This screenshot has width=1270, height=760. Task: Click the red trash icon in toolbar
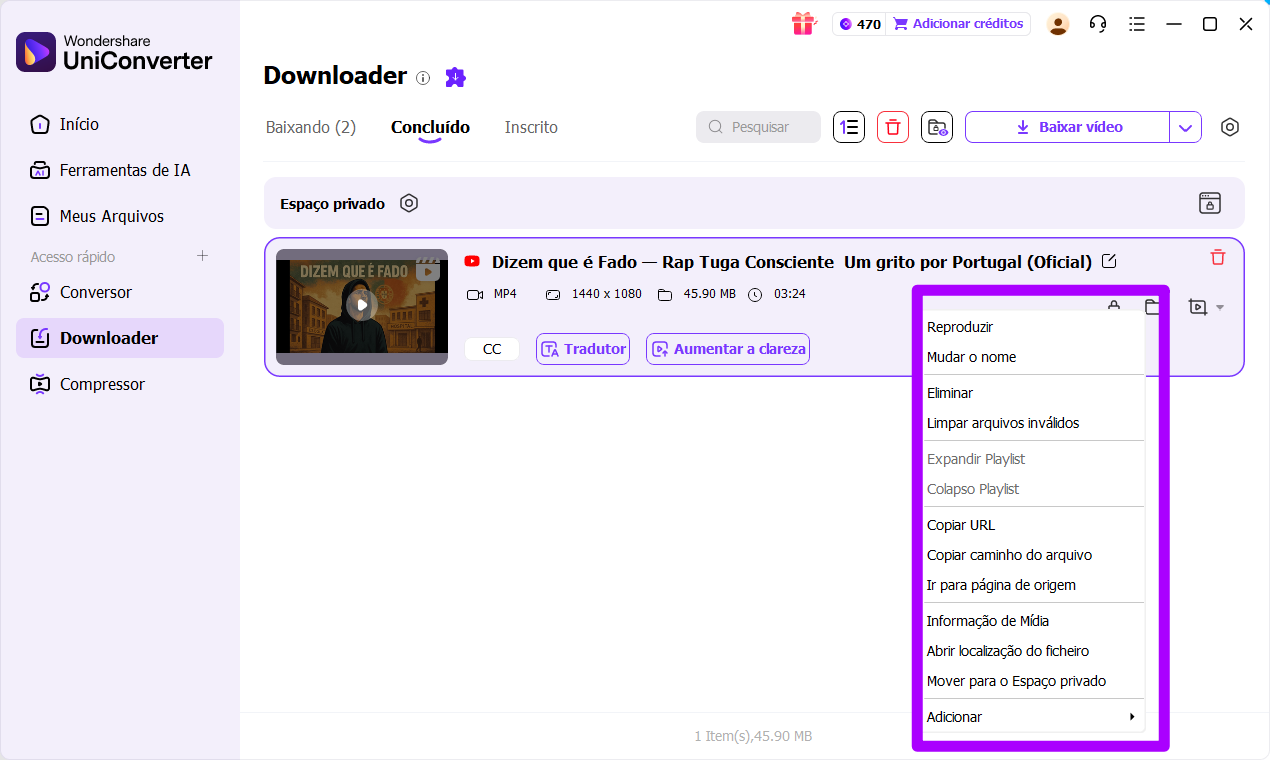[893, 127]
